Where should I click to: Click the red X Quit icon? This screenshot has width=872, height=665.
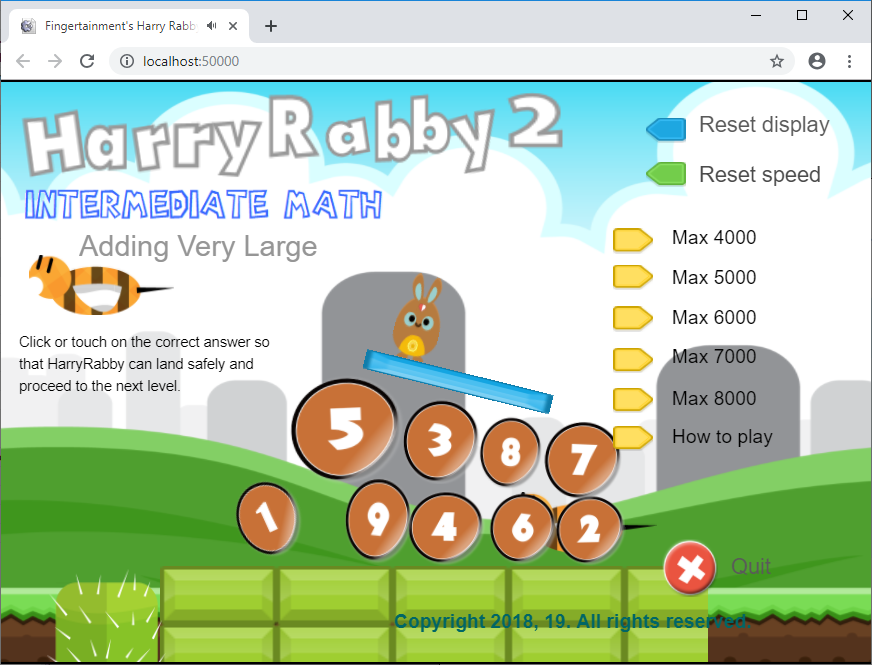689,567
